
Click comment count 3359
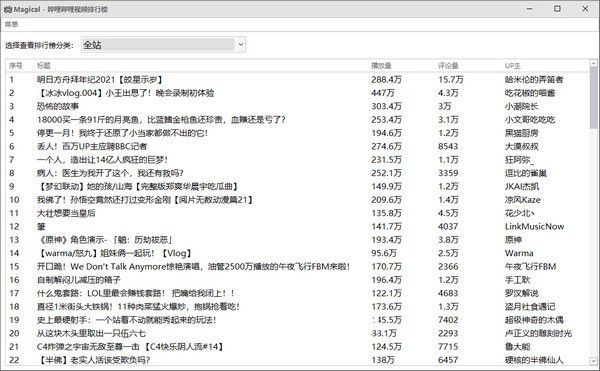tap(448, 173)
